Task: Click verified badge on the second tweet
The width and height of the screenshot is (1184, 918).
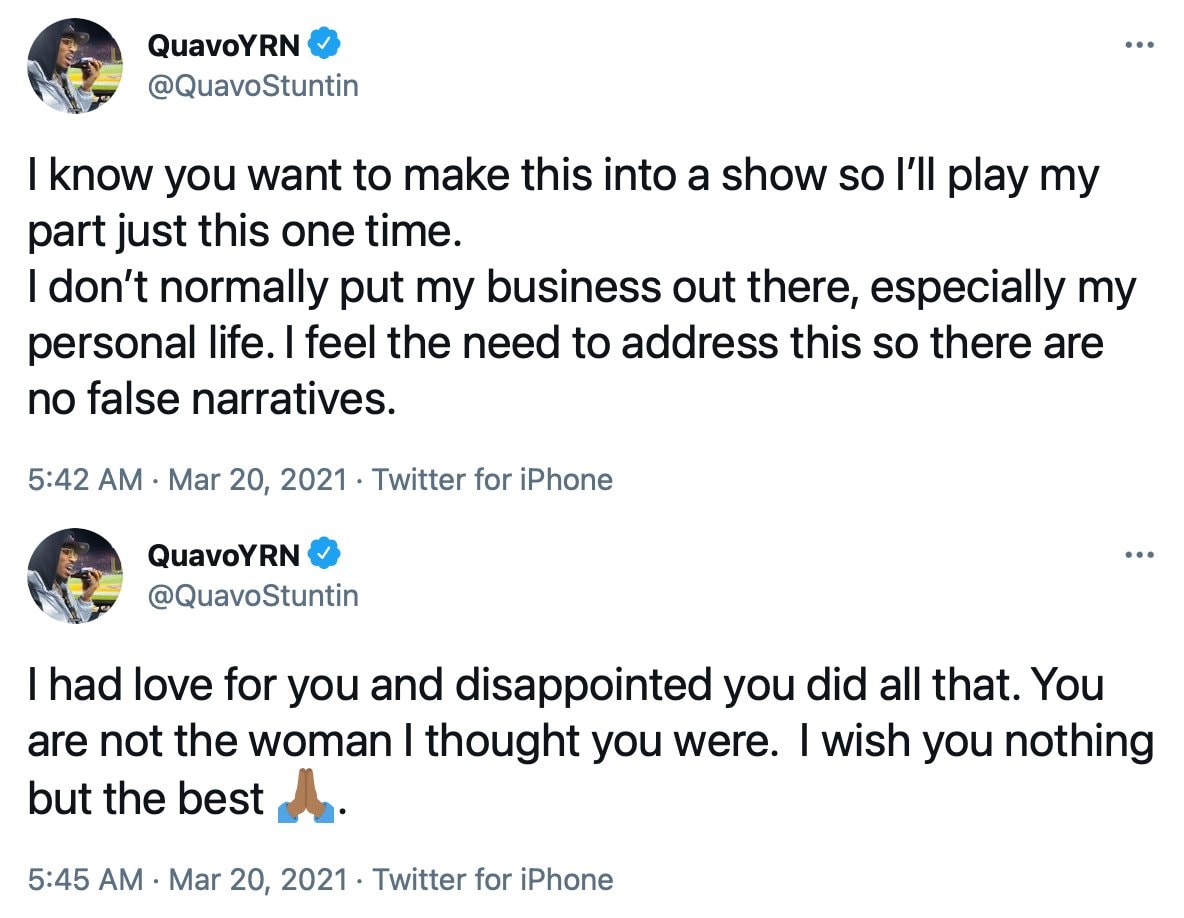Action: click(327, 552)
